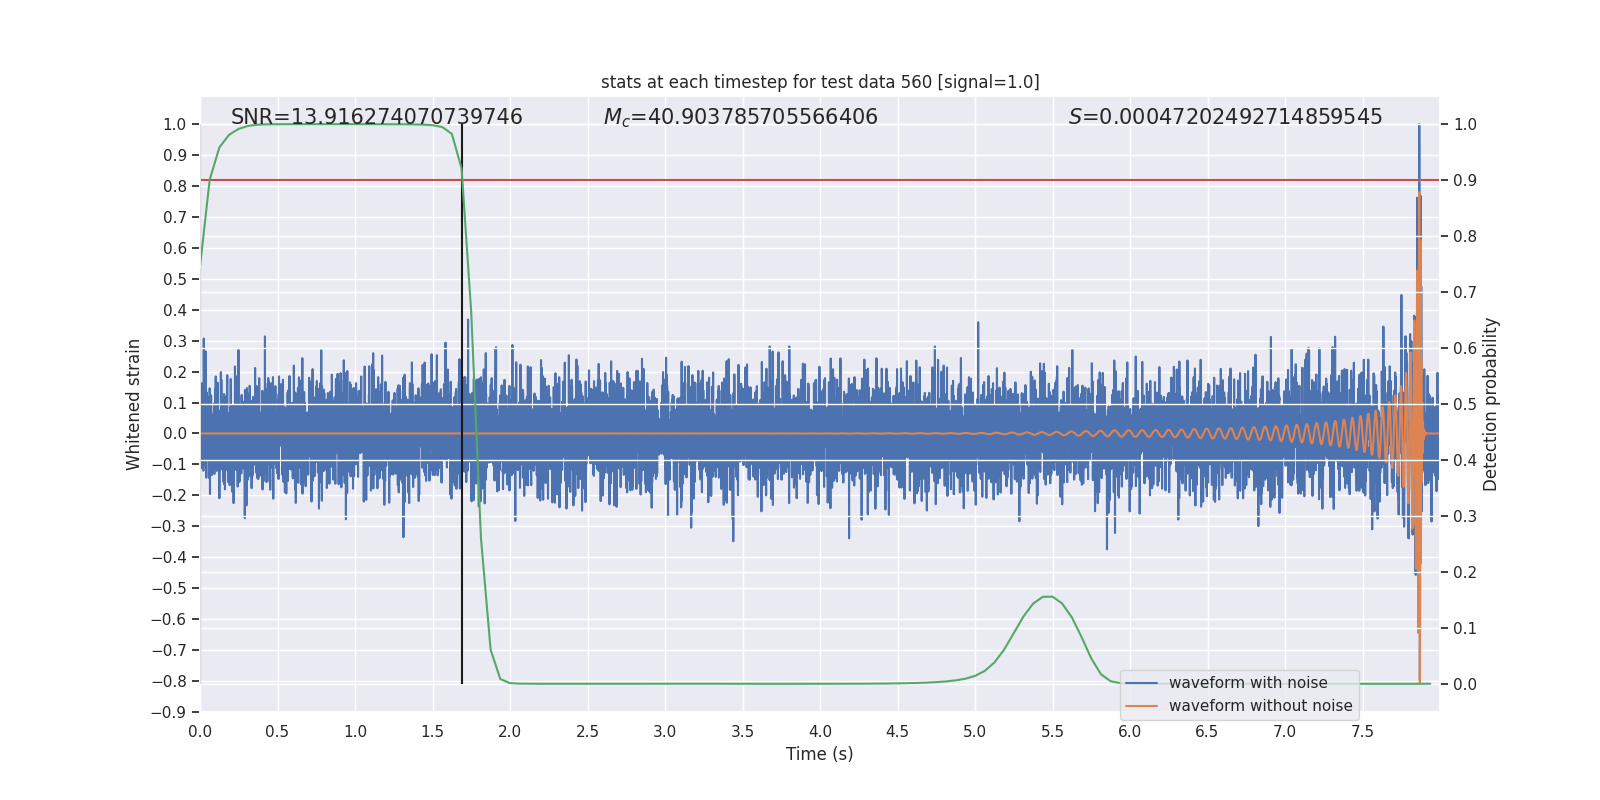Click the Time axis tick label 1.0

(355, 731)
